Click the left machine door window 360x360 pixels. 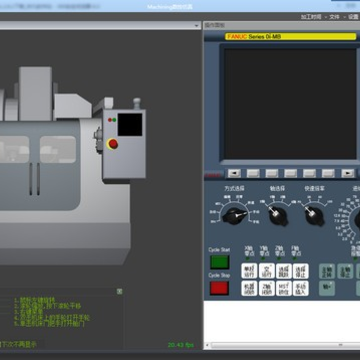coord(14,149)
